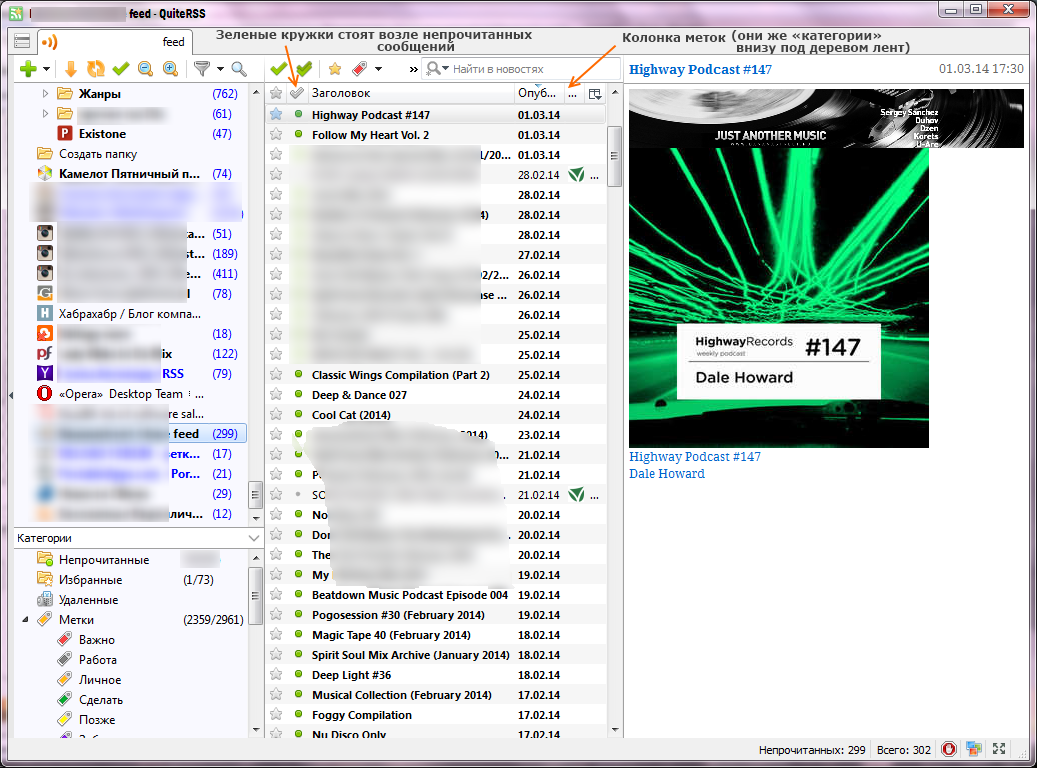Click the zoom out magnifier icon in feeds toolbar

(145, 69)
